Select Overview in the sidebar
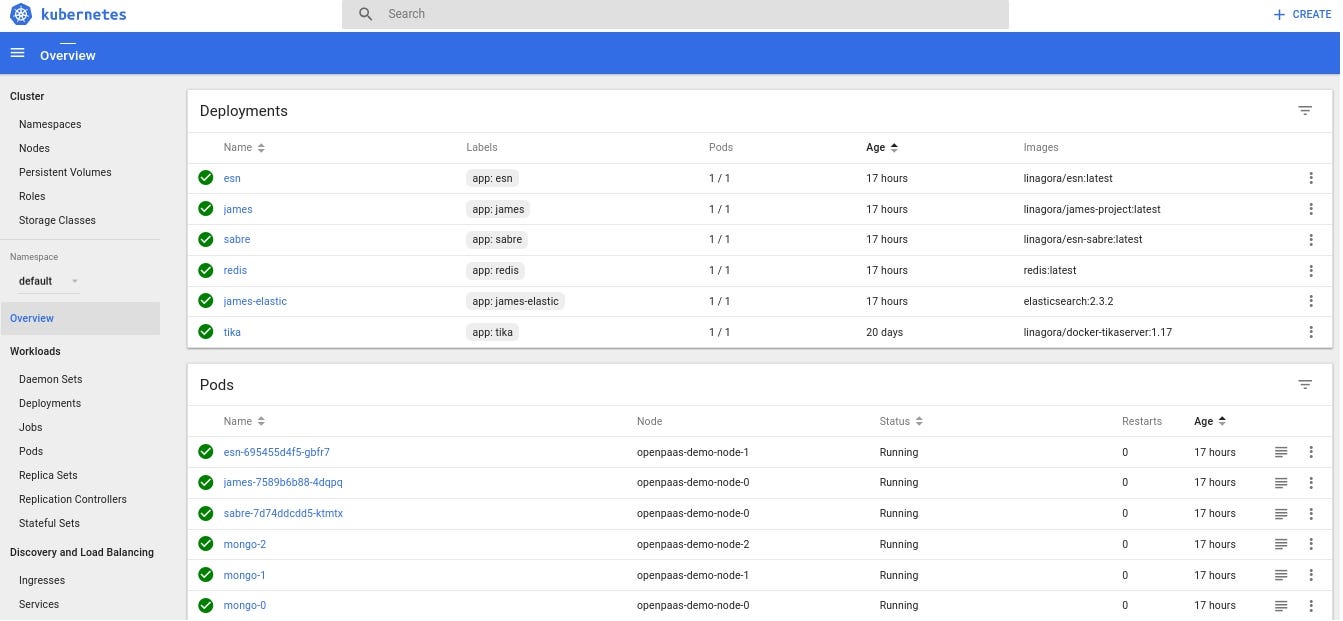 point(80,319)
